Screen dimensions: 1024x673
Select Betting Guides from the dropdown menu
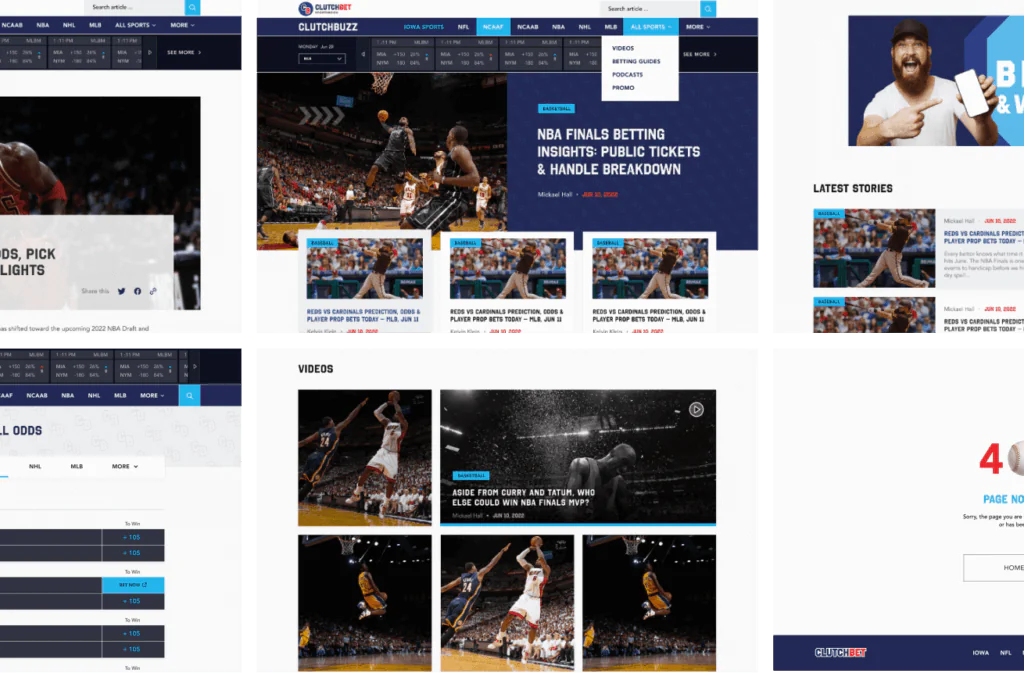tap(636, 61)
